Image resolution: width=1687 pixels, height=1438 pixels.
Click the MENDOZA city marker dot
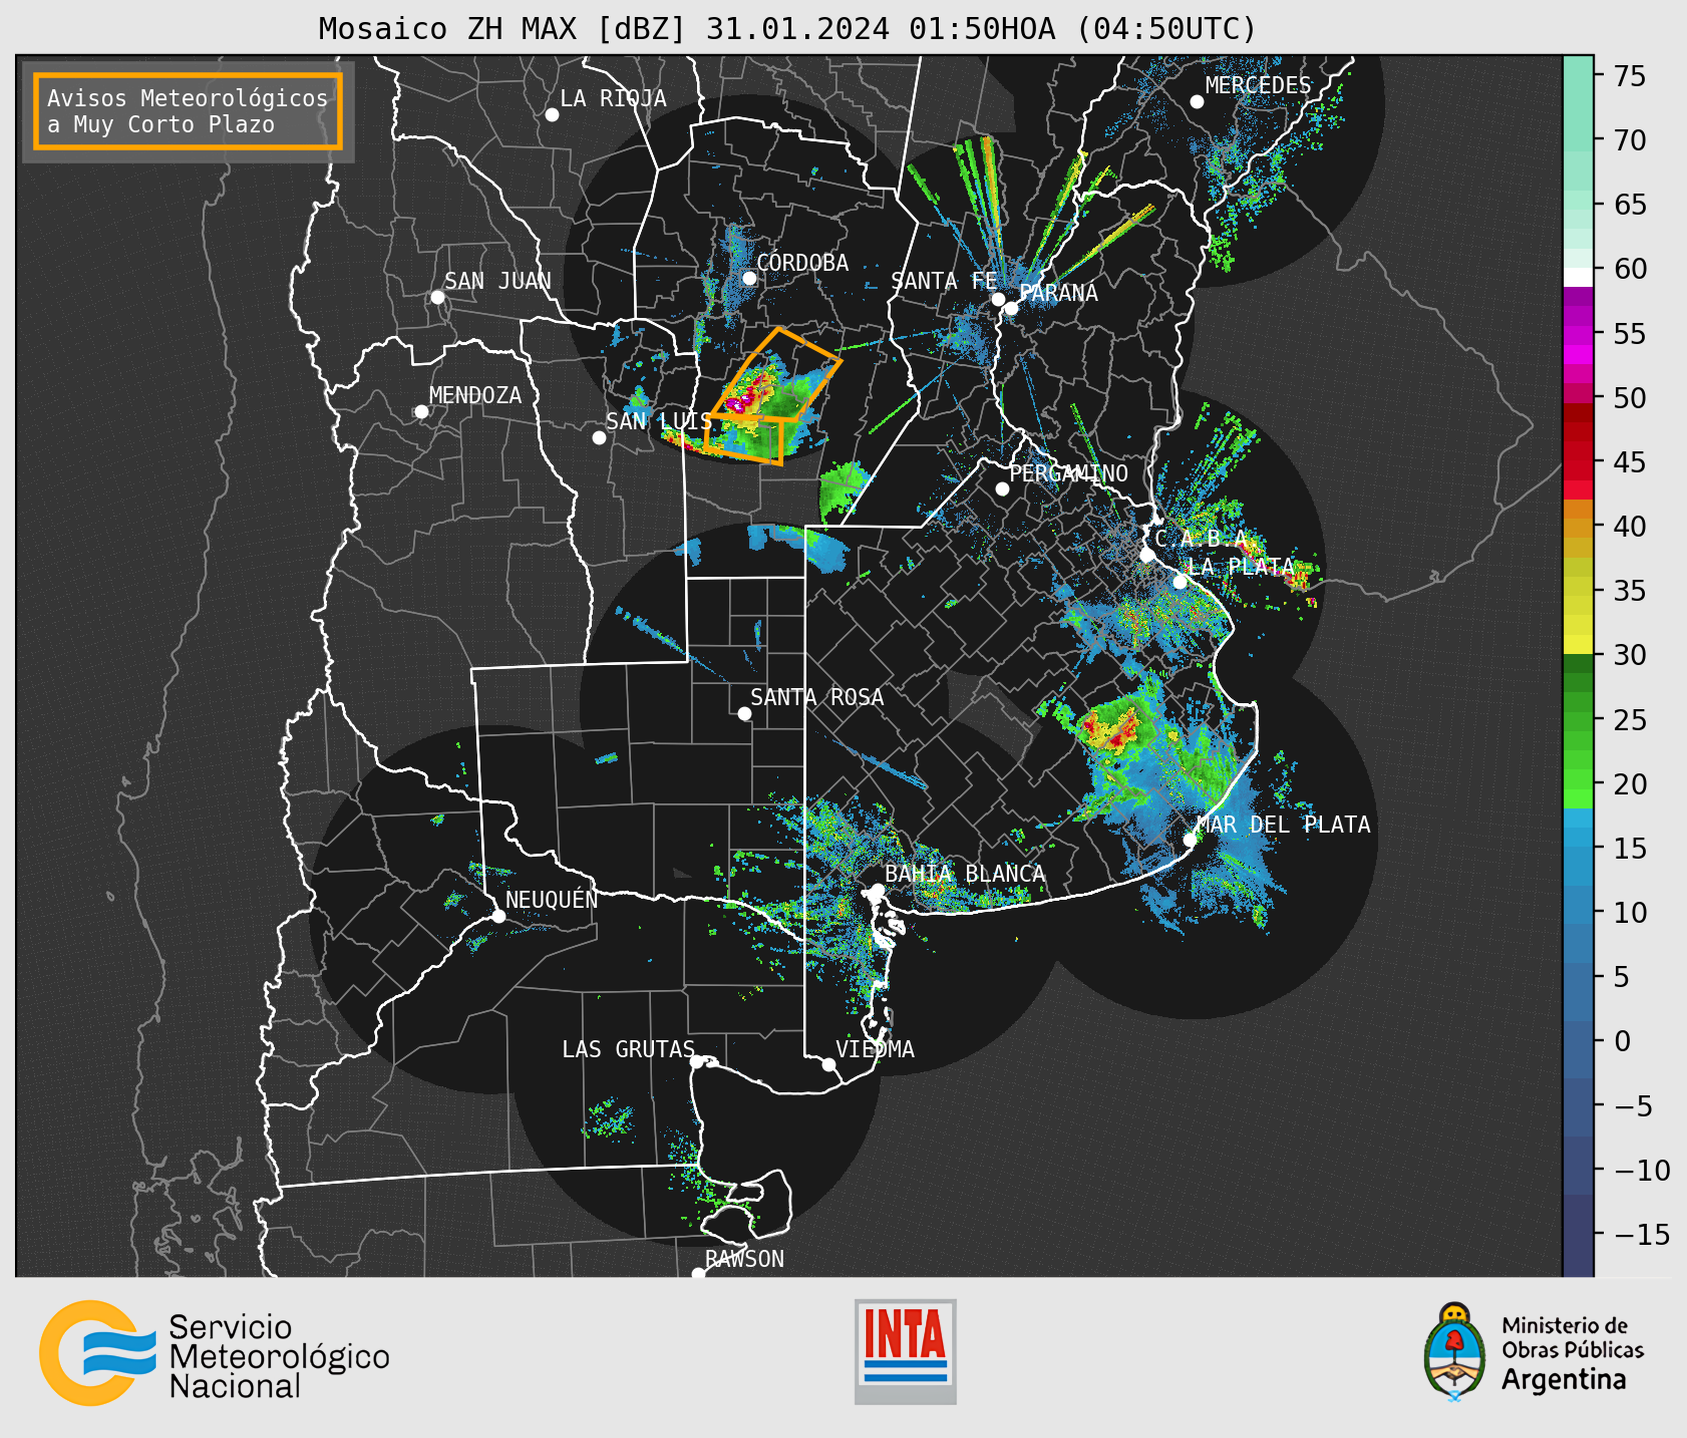[x=421, y=412]
